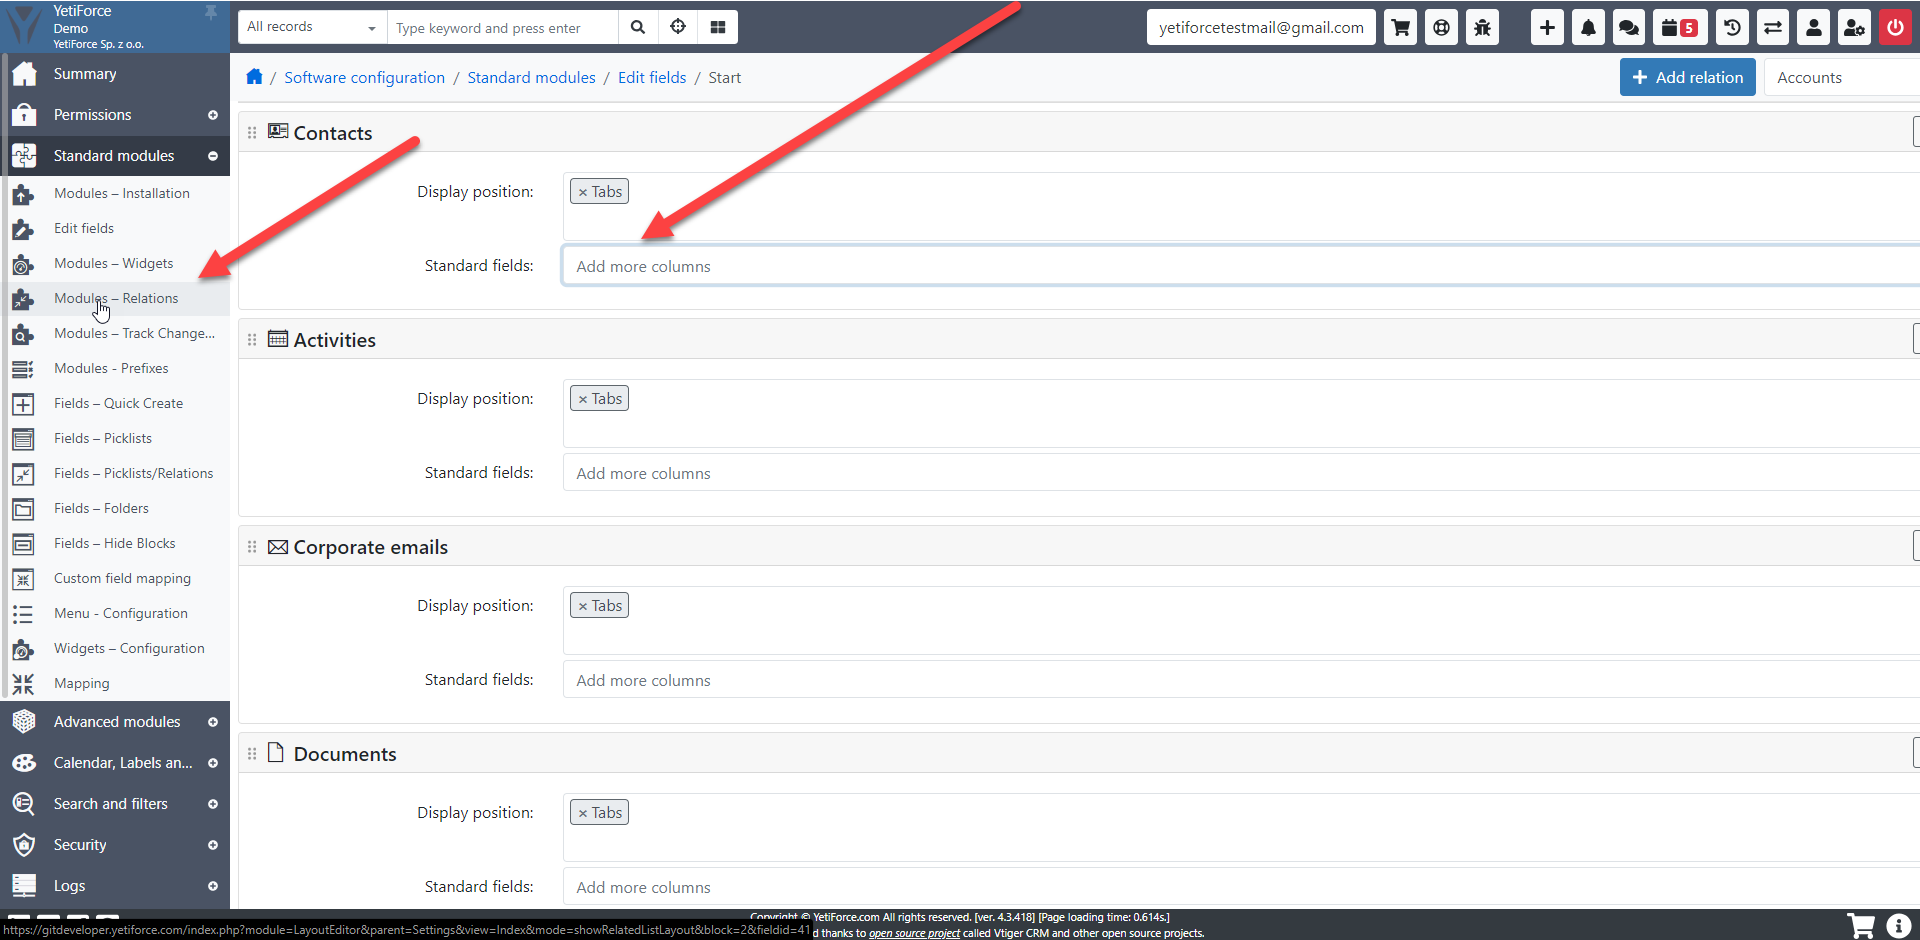1920x940 pixels.
Task: Click open source project footer link
Action: (x=914, y=933)
